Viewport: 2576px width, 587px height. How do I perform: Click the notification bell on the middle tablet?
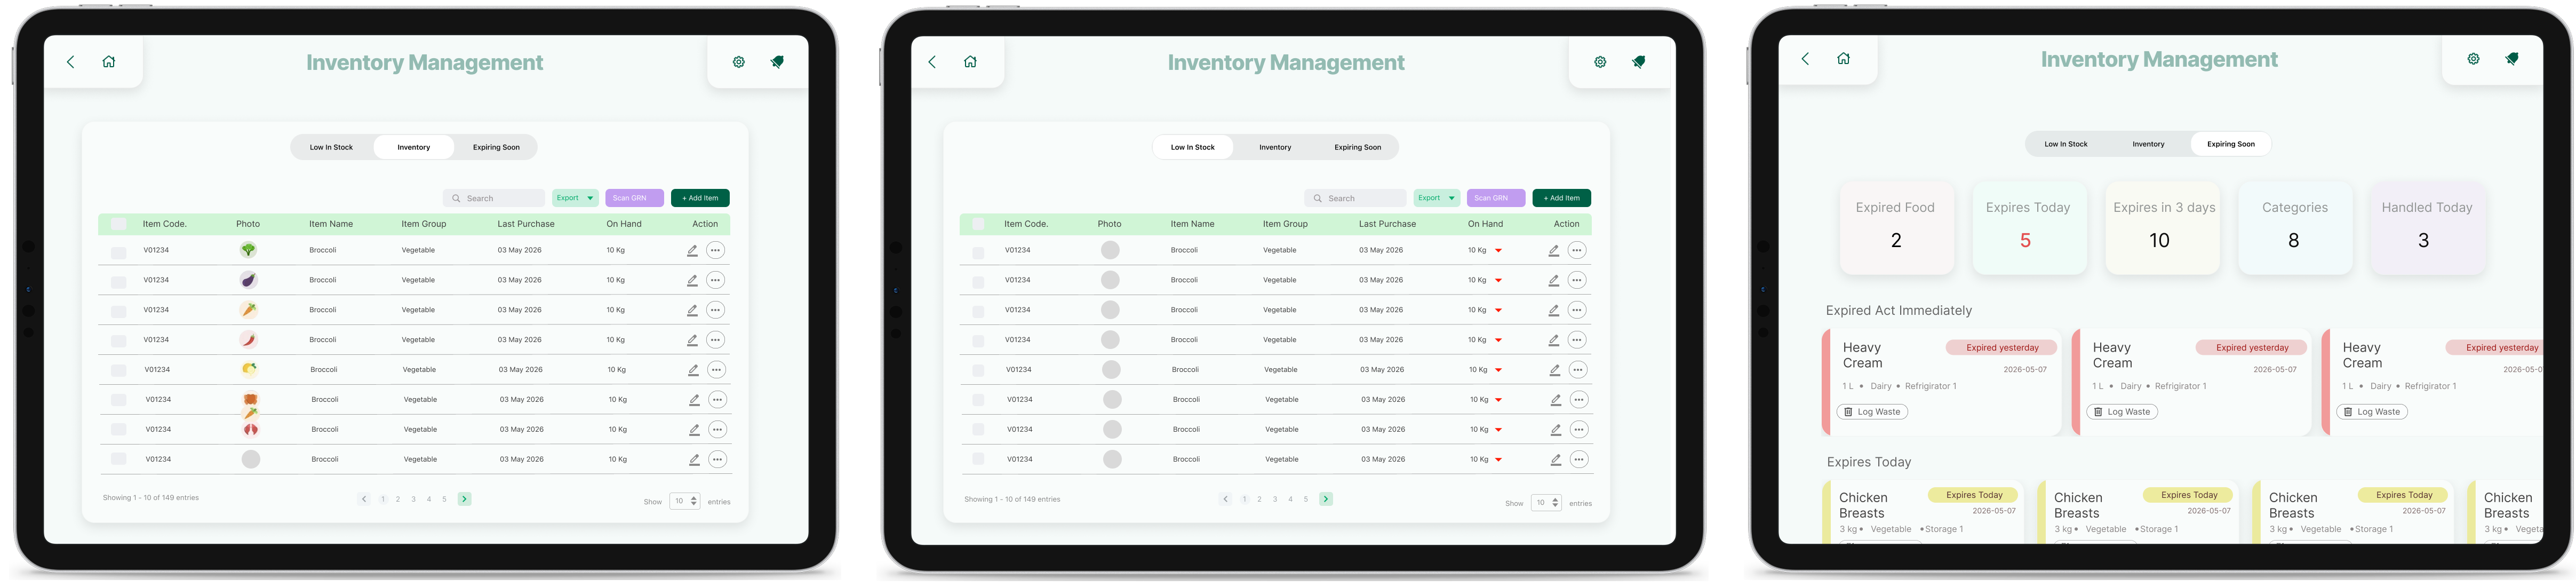pos(1638,62)
